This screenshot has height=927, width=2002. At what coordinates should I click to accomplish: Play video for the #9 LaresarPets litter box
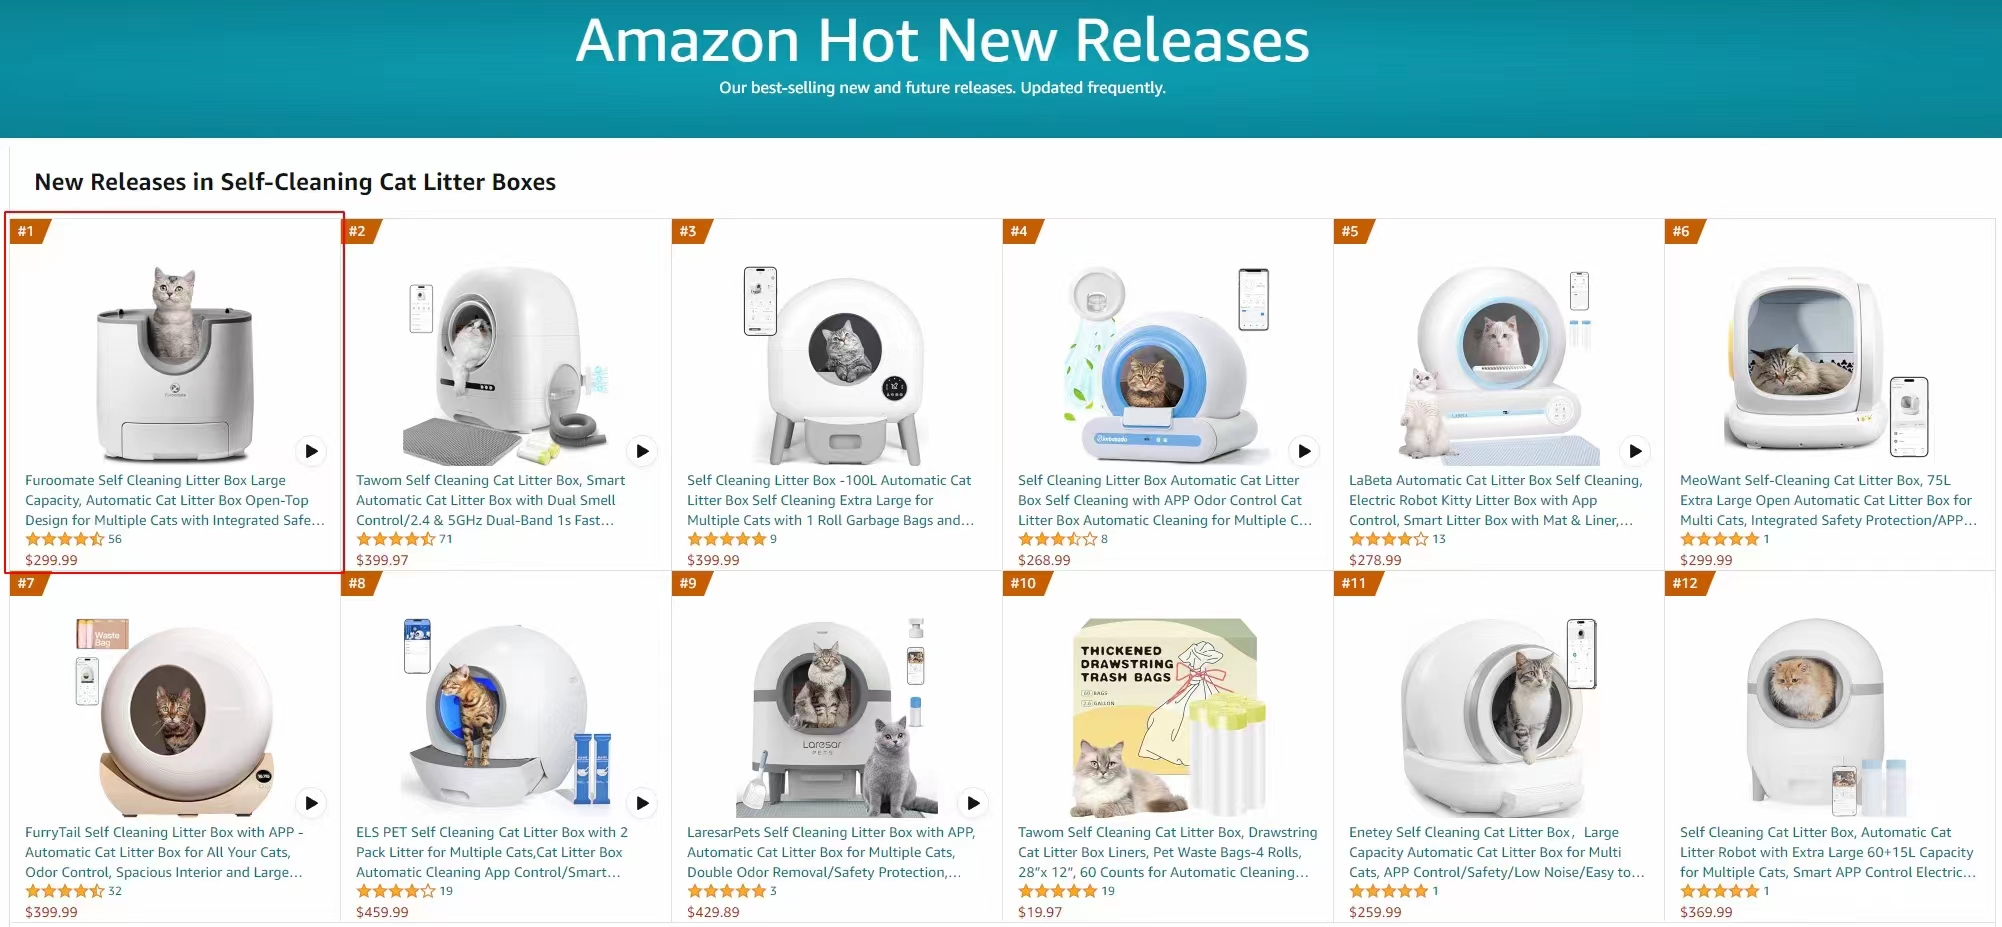coord(973,803)
